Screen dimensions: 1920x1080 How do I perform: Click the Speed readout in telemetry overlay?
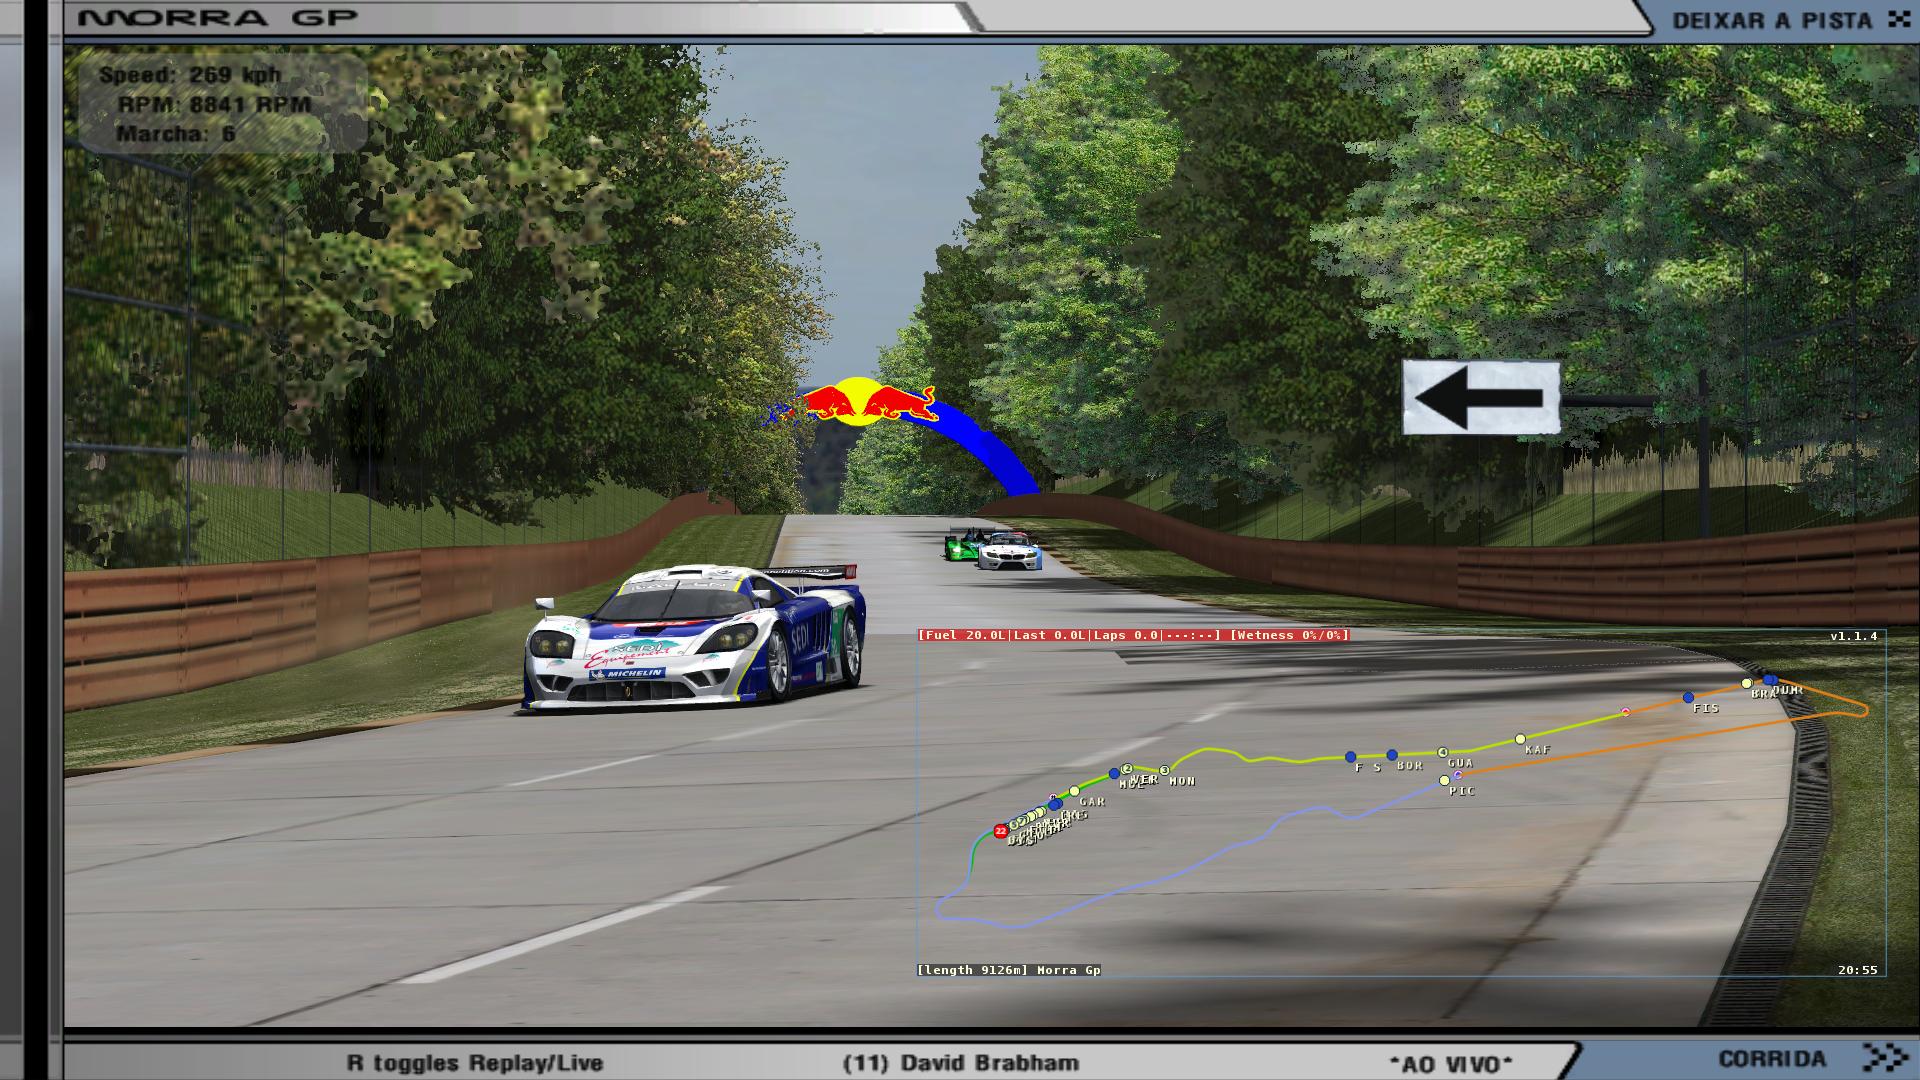pyautogui.click(x=190, y=75)
